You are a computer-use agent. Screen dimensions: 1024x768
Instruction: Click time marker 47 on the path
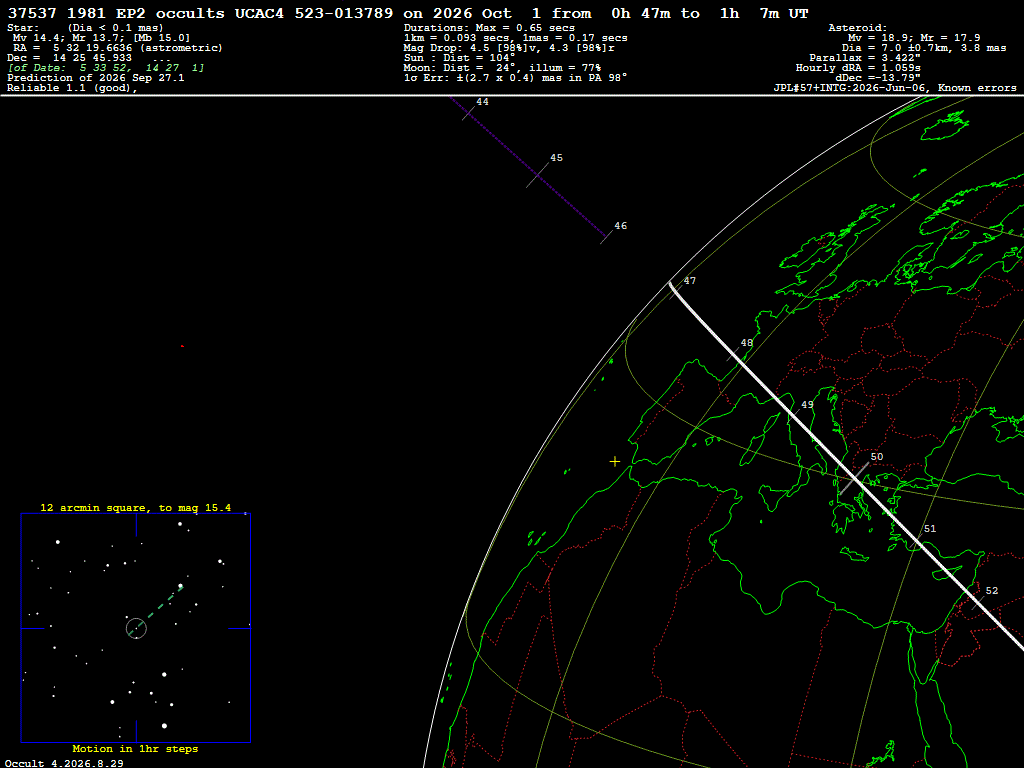690,281
